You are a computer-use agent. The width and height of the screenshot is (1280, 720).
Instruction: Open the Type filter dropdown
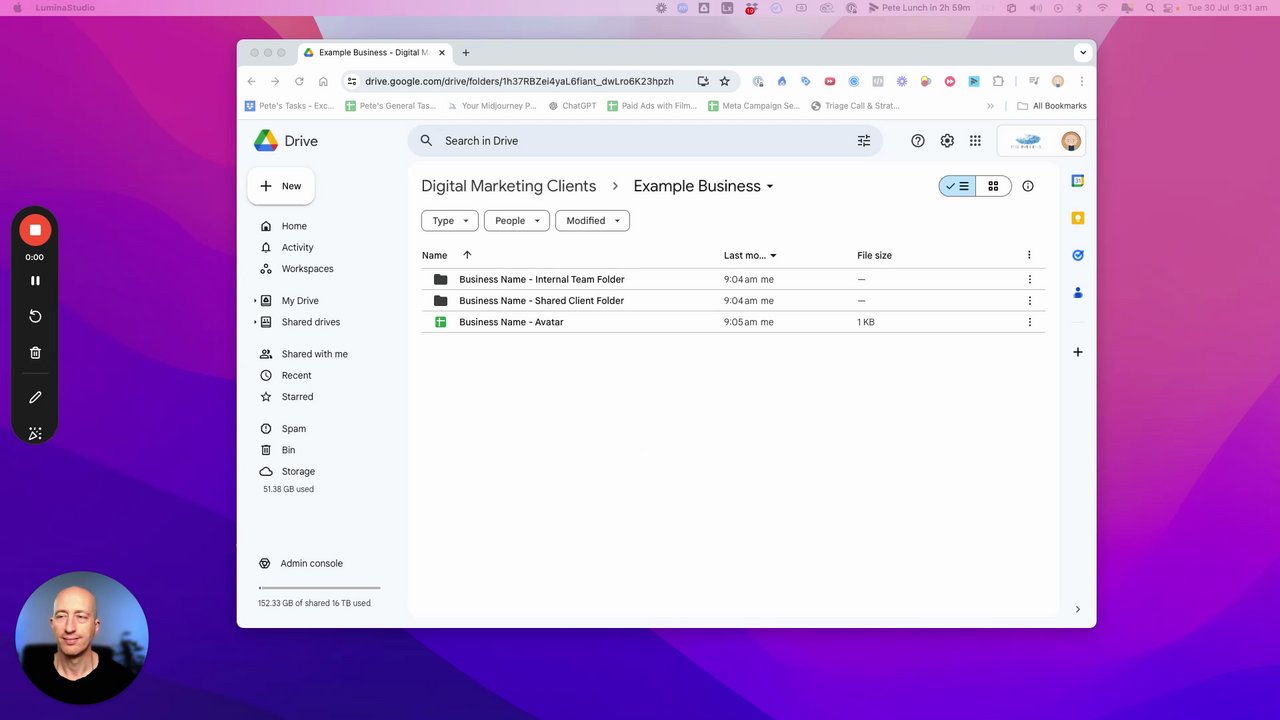(x=450, y=221)
